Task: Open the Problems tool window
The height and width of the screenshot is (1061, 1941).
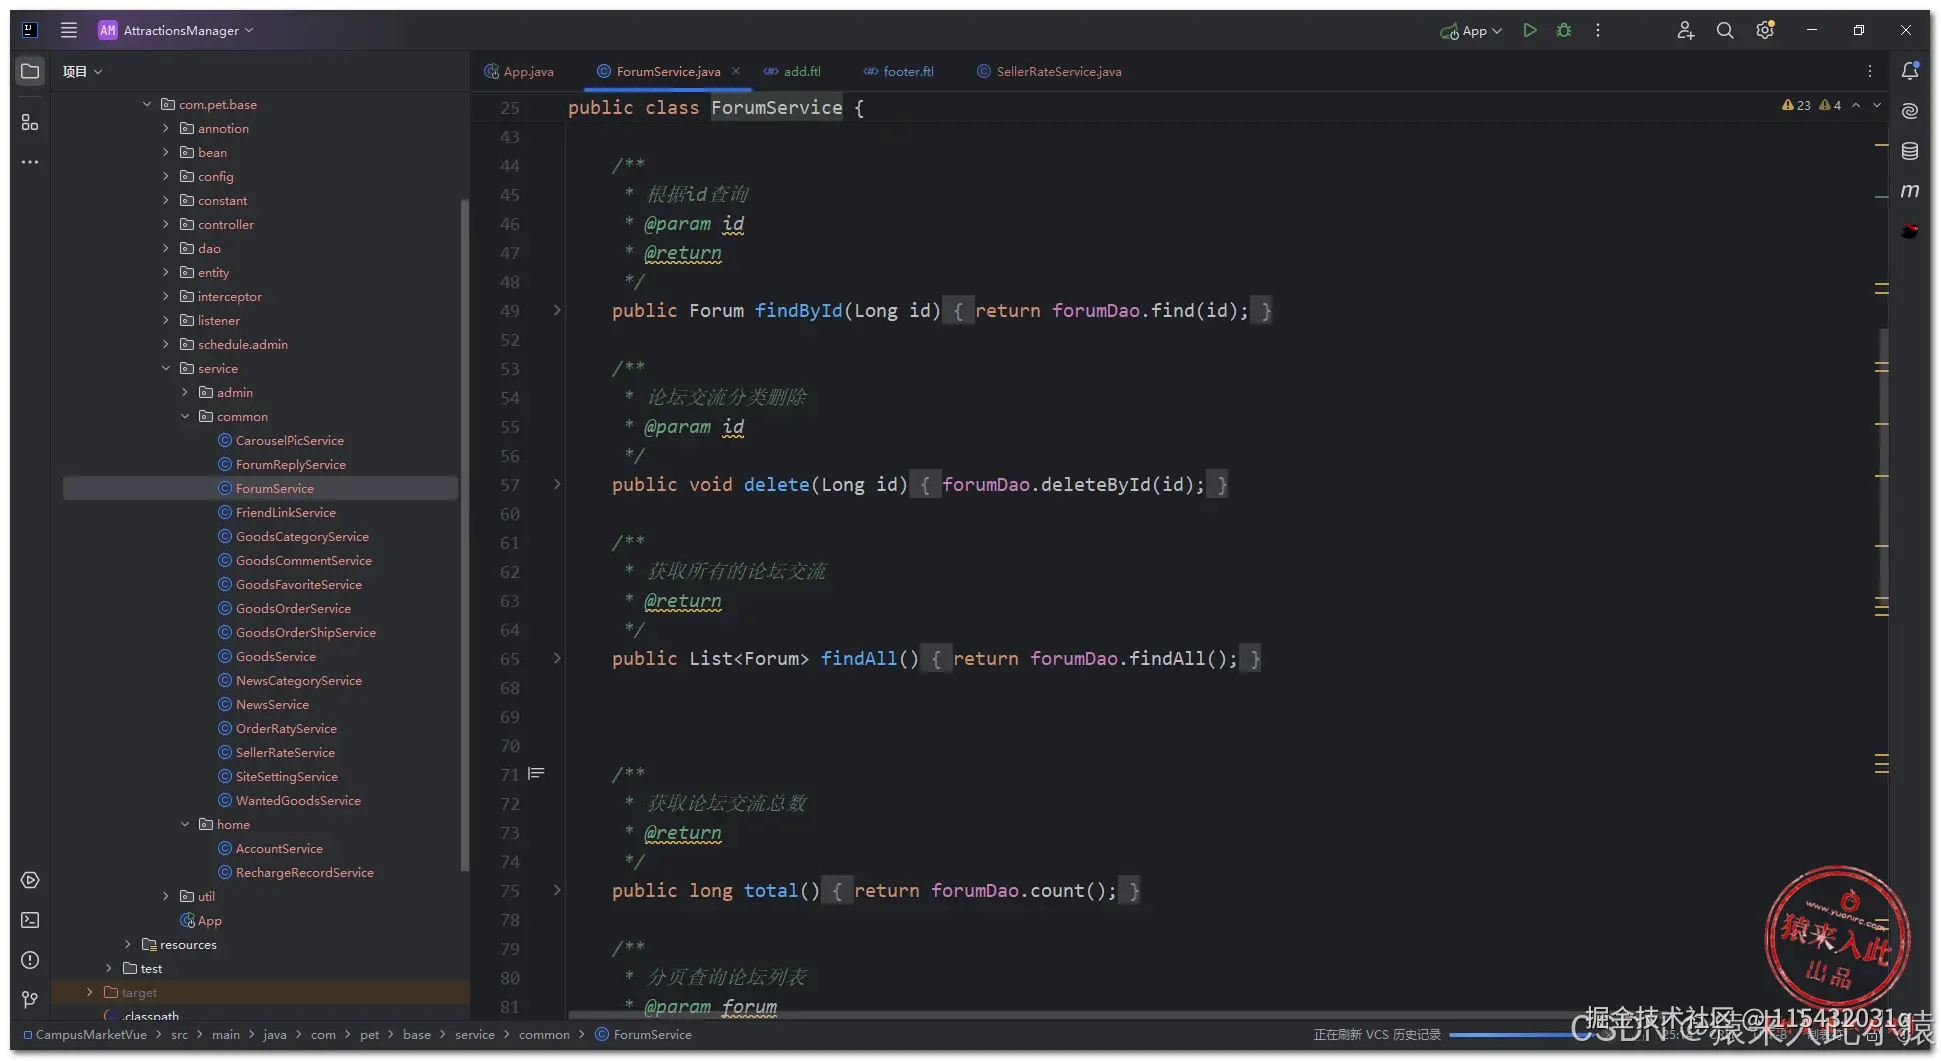Action: point(30,960)
